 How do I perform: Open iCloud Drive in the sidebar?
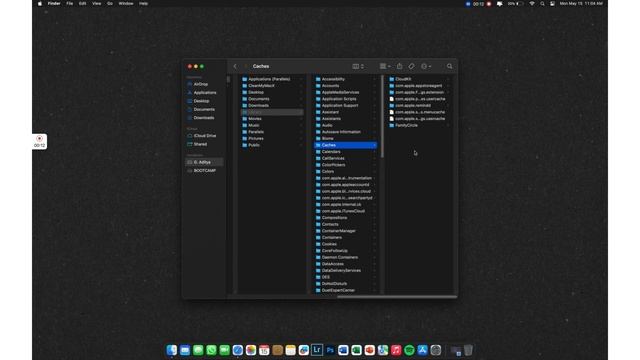coord(205,136)
